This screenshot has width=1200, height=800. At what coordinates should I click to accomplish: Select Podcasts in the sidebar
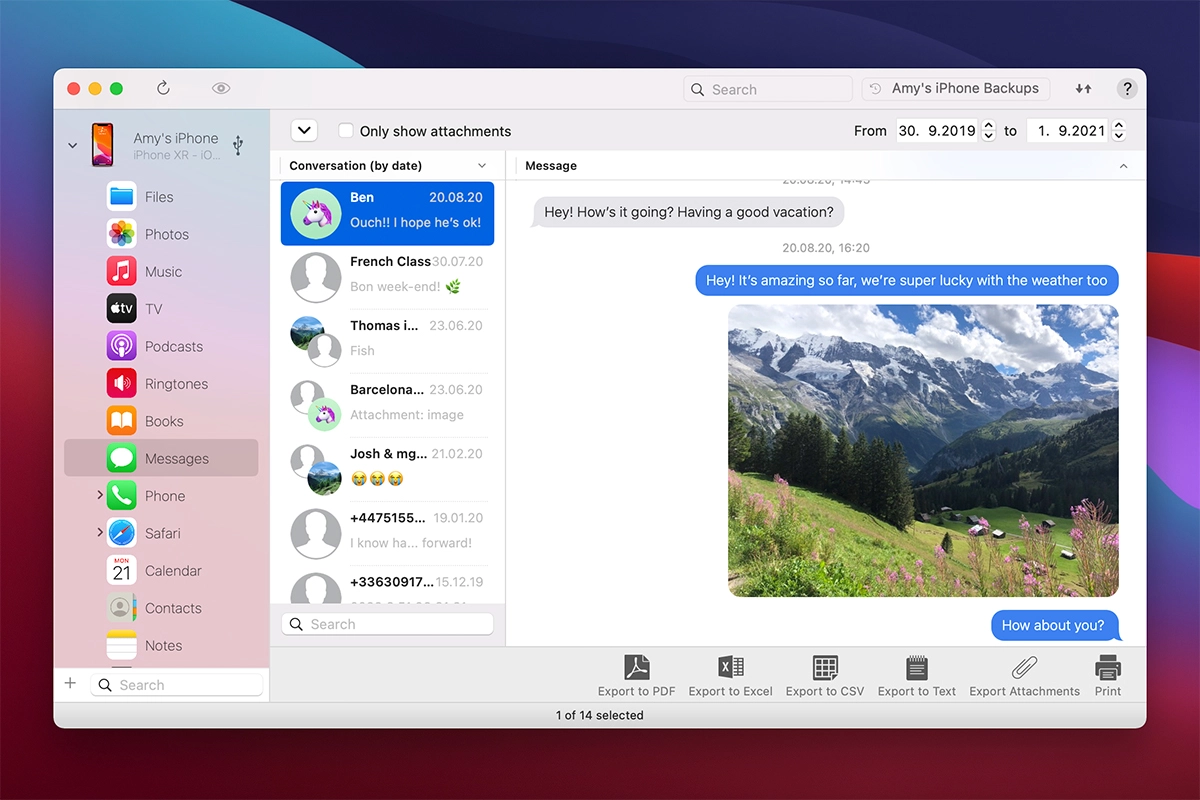tap(174, 346)
